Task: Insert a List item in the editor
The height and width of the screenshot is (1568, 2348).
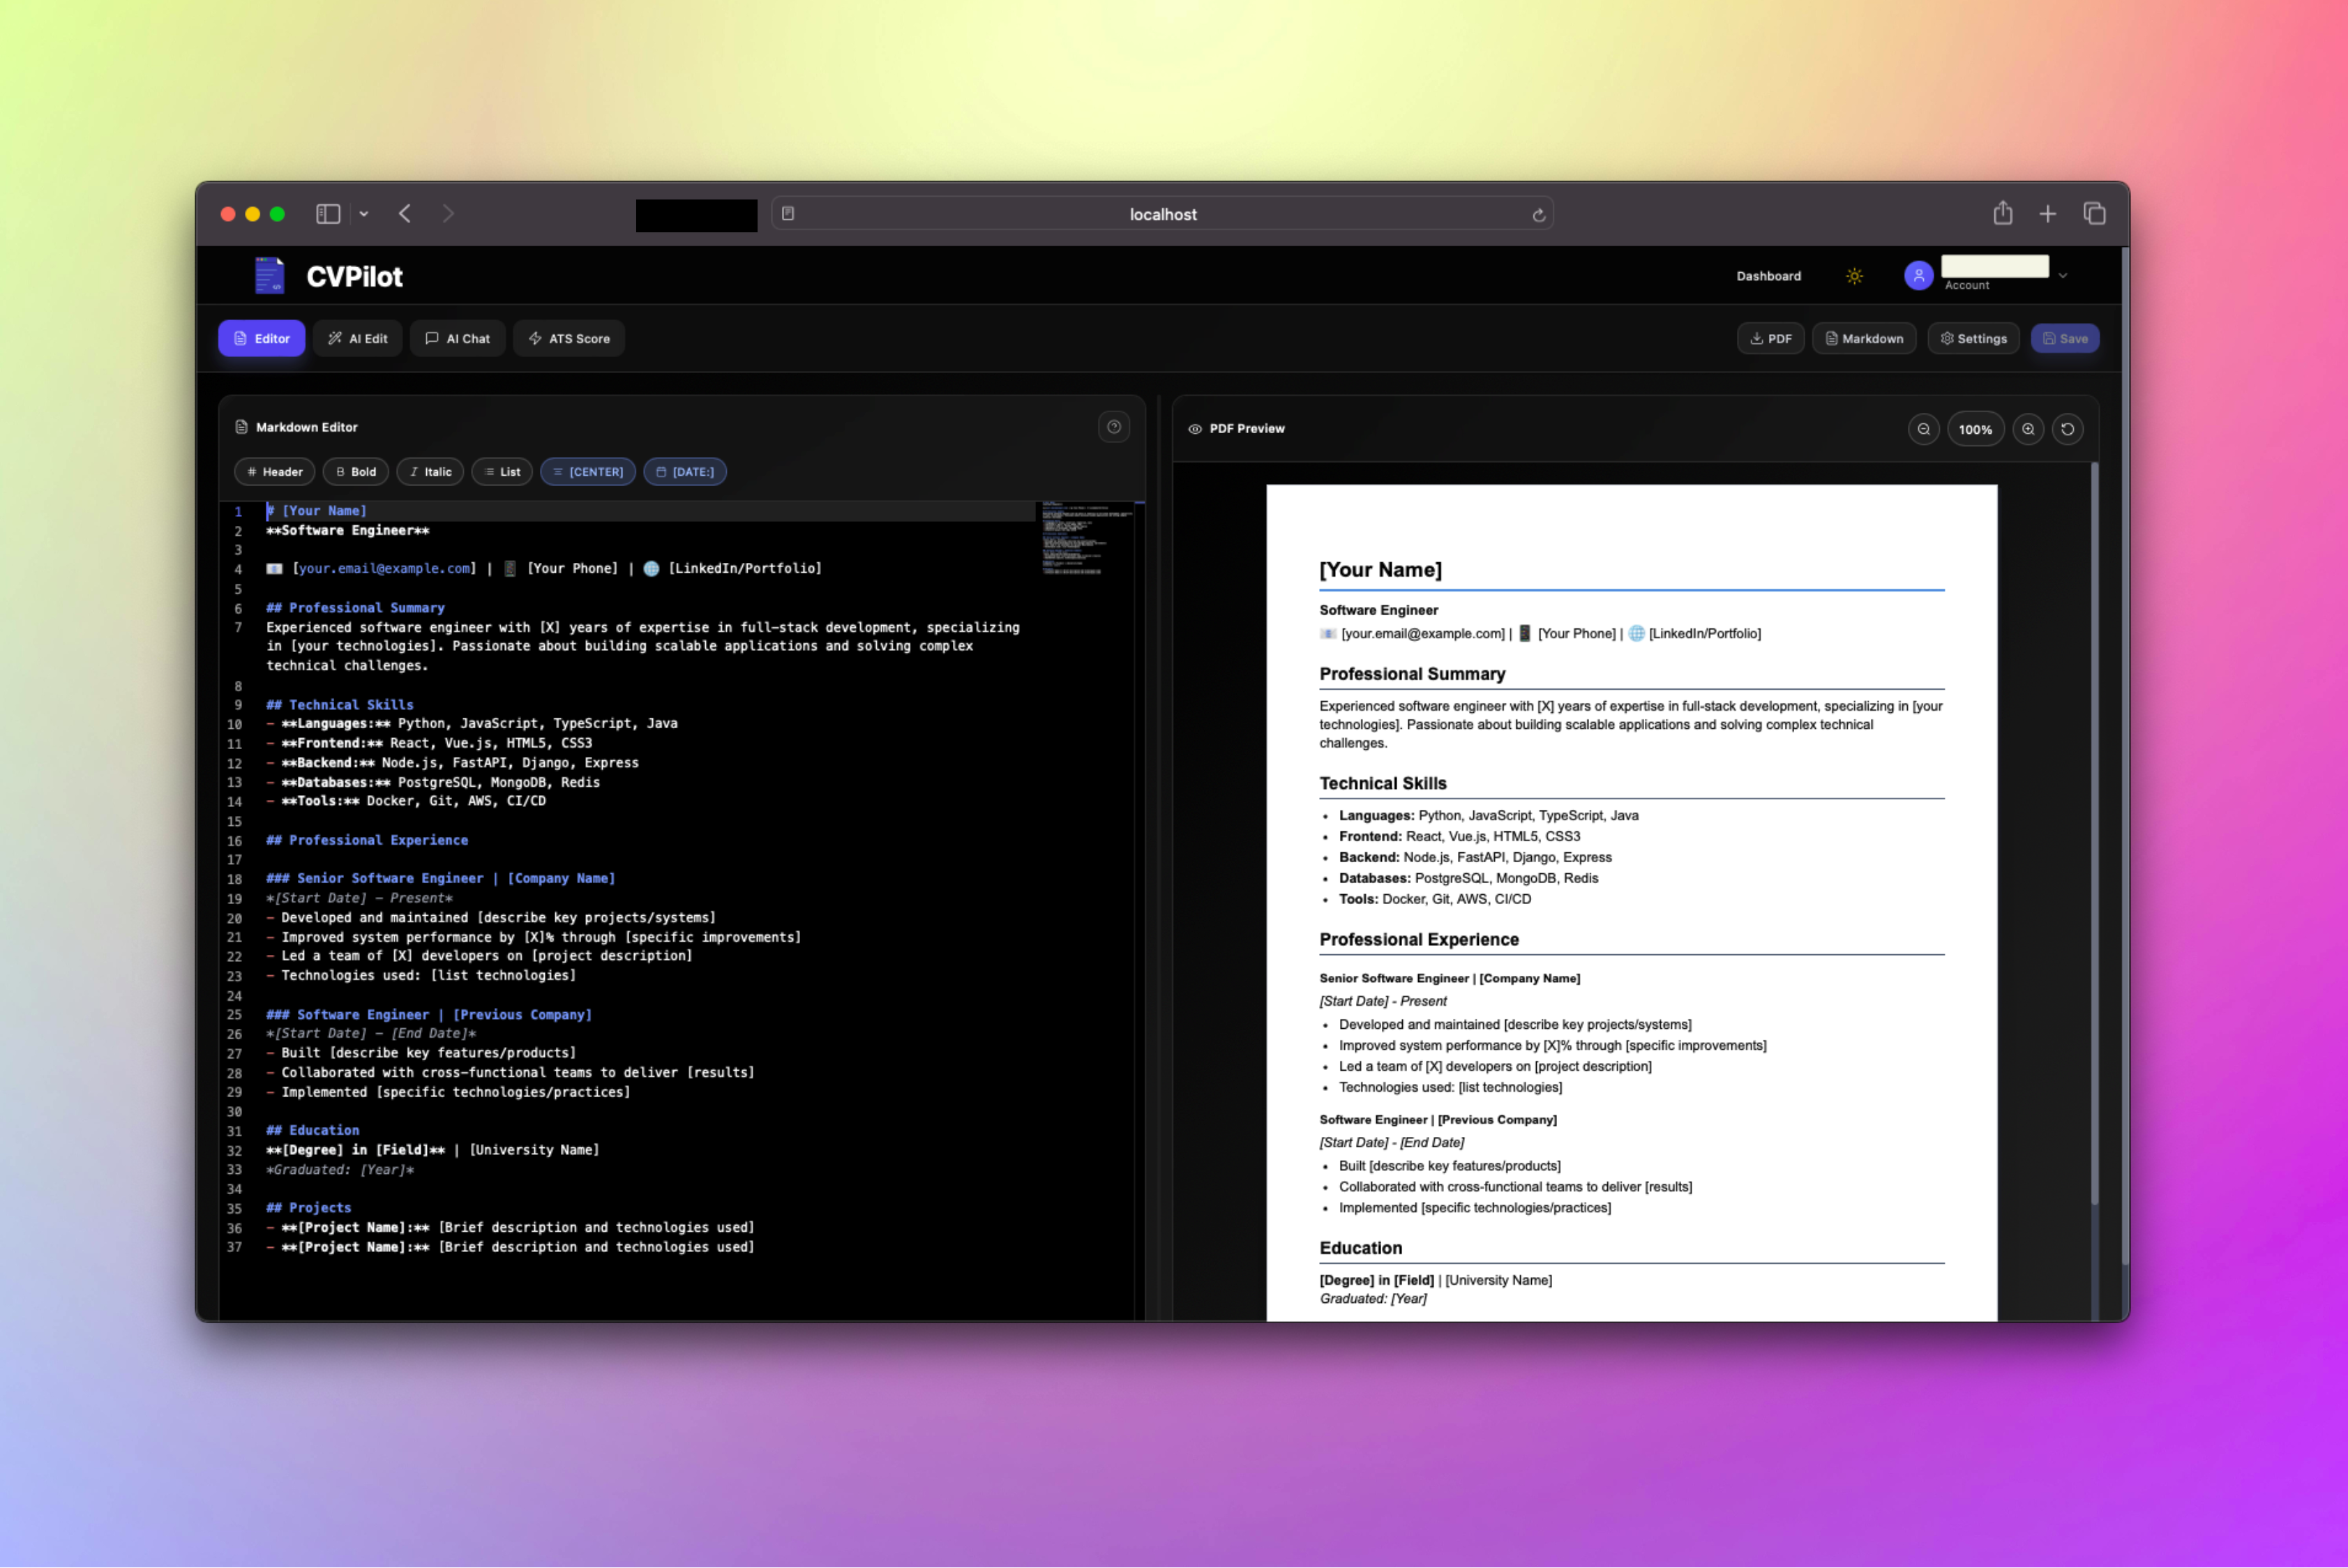Action: pyautogui.click(x=502, y=472)
